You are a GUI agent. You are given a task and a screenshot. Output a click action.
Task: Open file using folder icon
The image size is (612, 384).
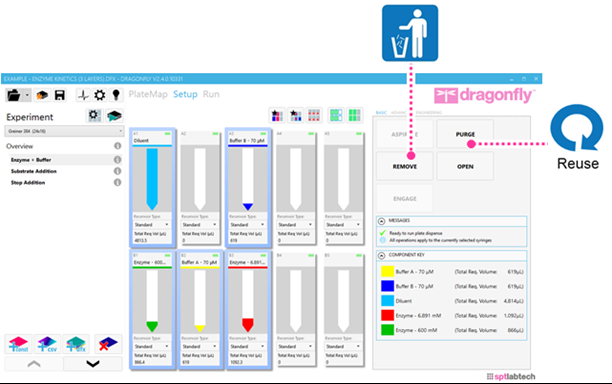14,95
